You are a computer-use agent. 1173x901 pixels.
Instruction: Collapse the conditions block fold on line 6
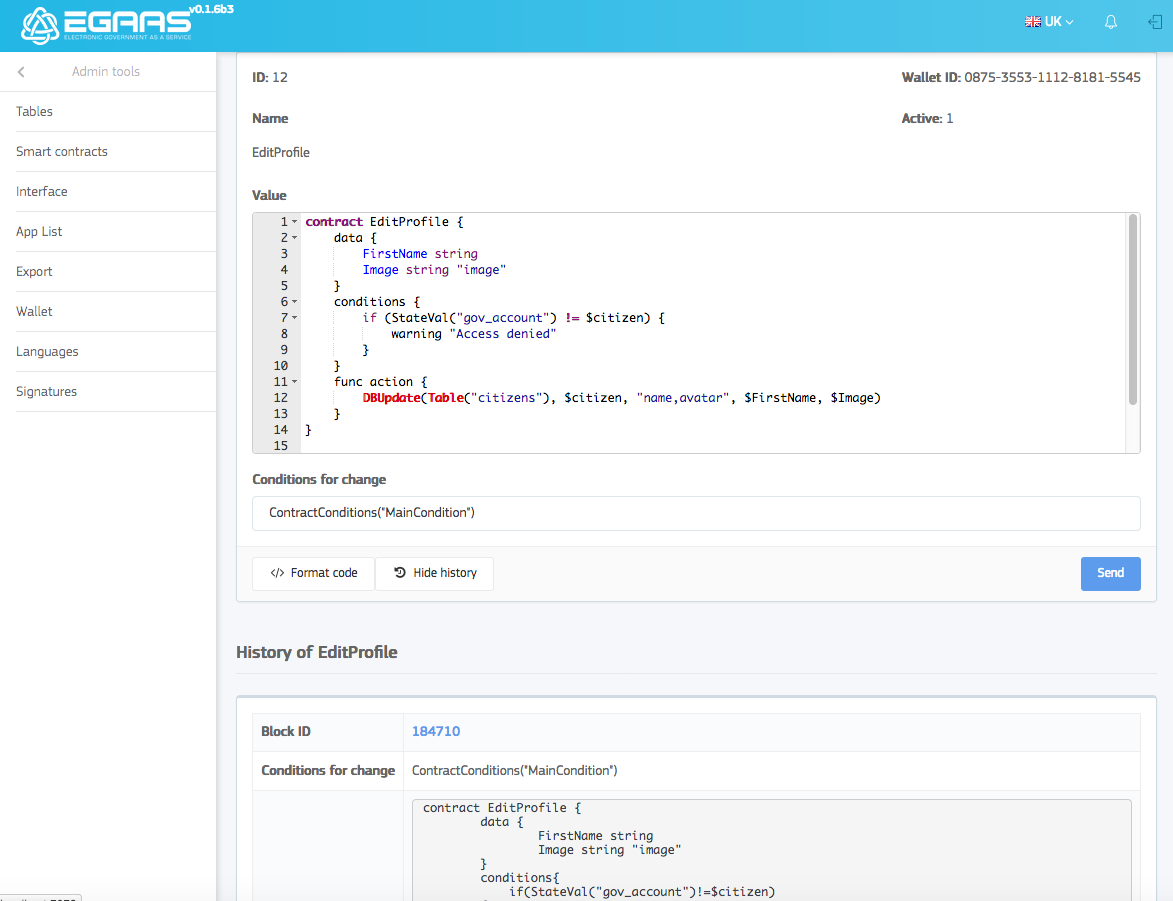(x=295, y=302)
